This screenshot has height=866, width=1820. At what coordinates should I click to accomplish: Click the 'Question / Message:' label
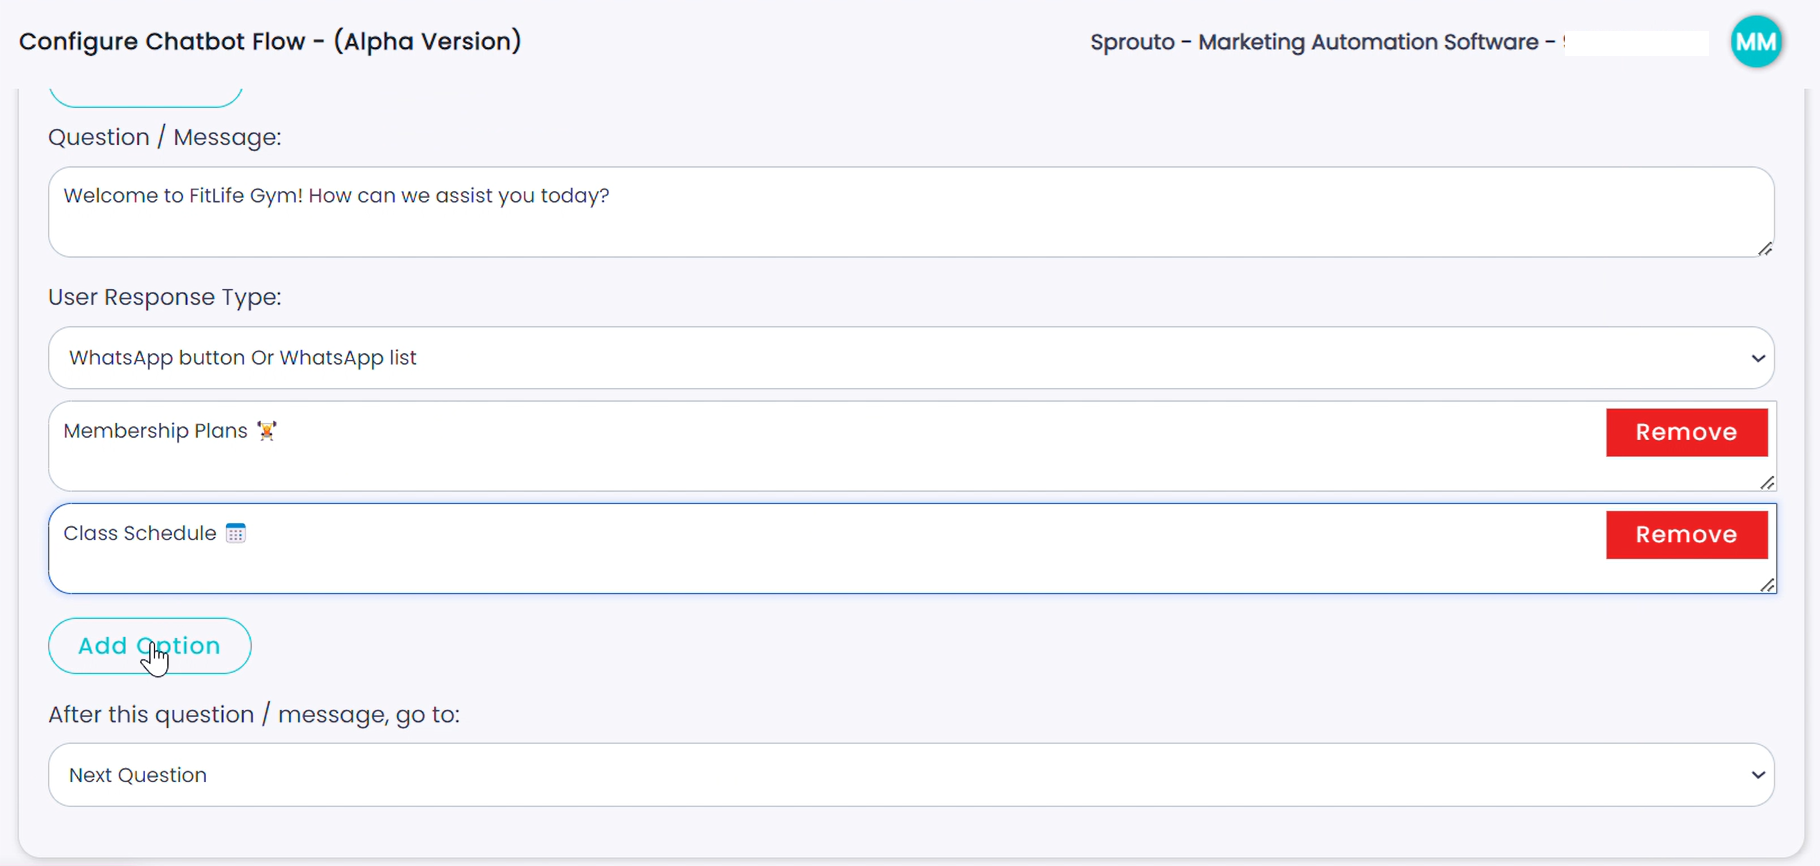[x=165, y=137]
